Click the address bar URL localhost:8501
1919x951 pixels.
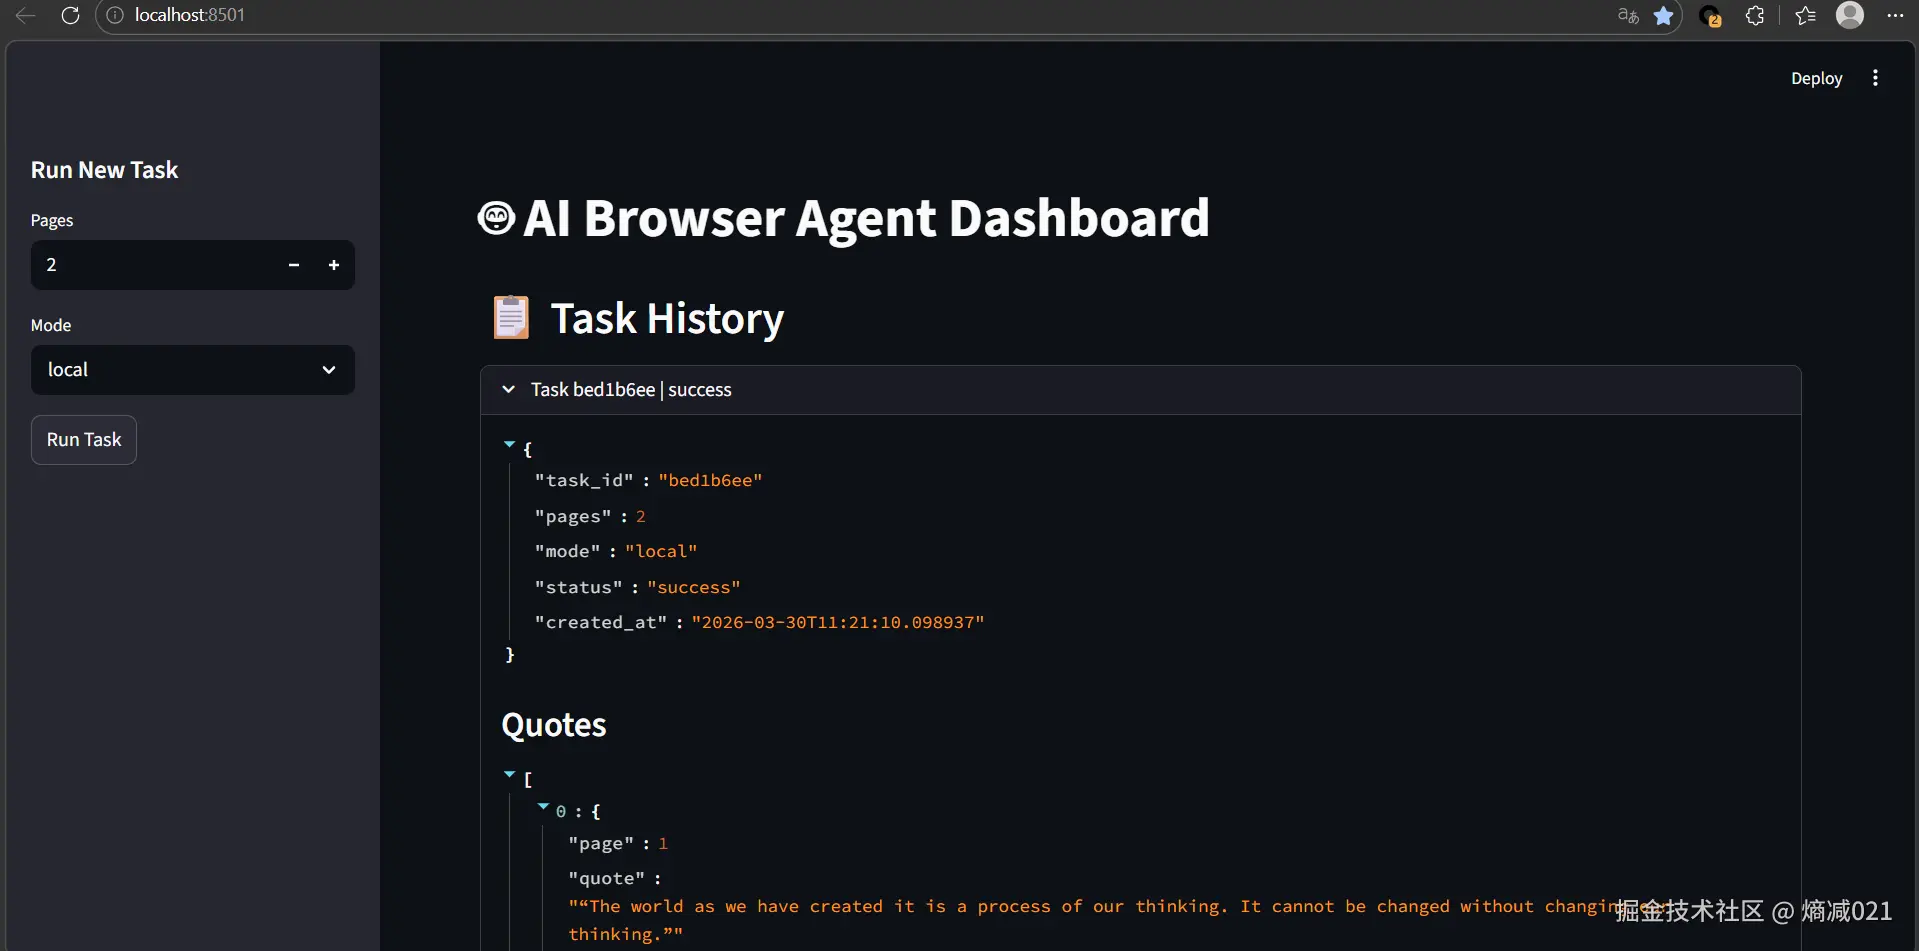(190, 15)
